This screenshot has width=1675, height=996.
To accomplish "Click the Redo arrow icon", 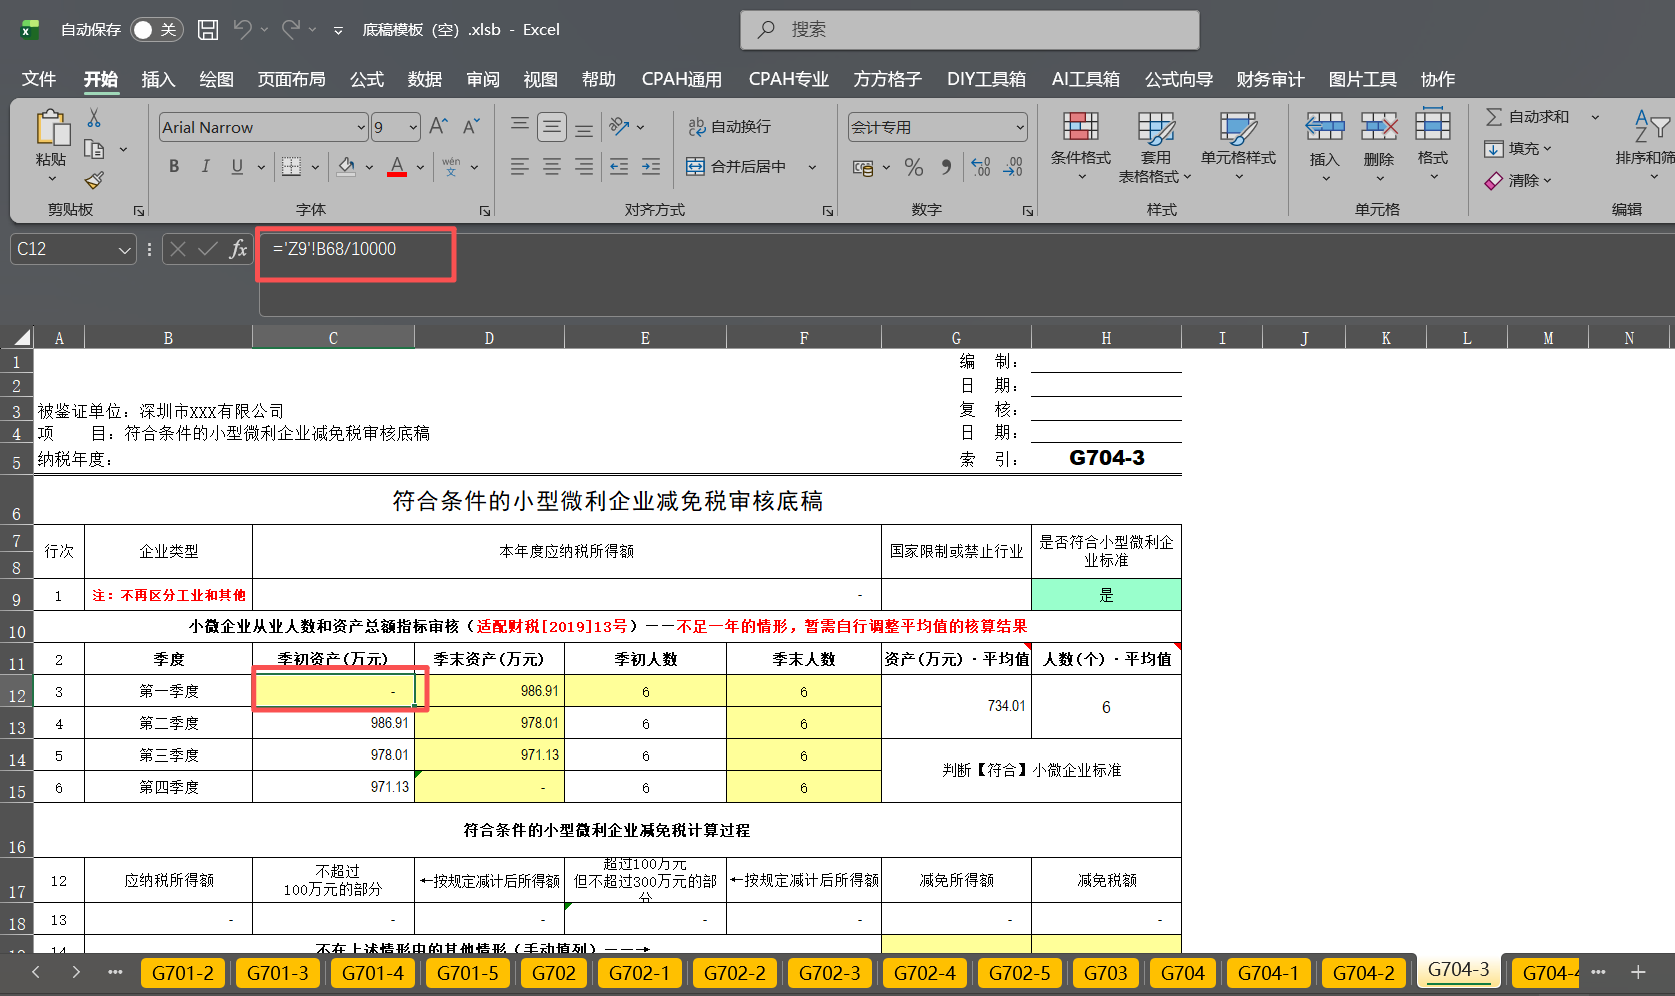I will (x=291, y=30).
